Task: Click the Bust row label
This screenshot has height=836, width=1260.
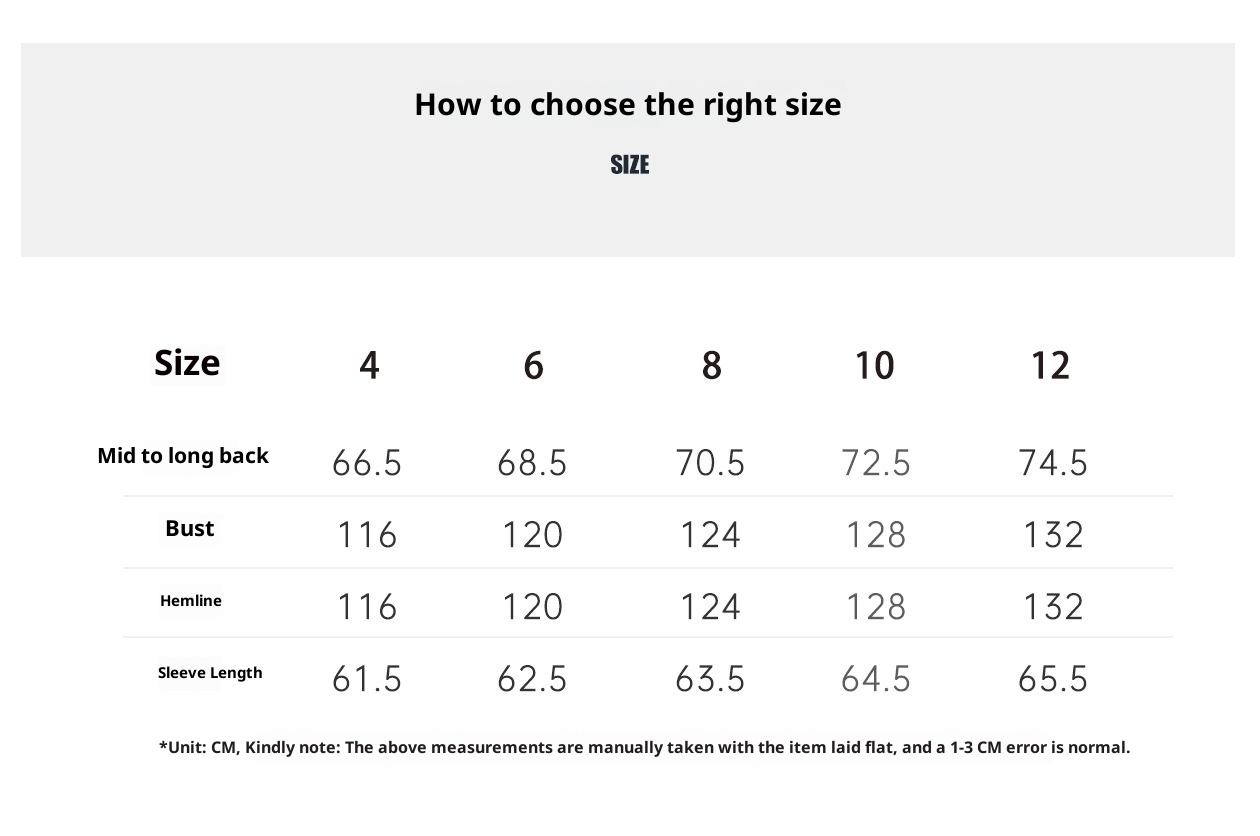Action: pos(190,528)
